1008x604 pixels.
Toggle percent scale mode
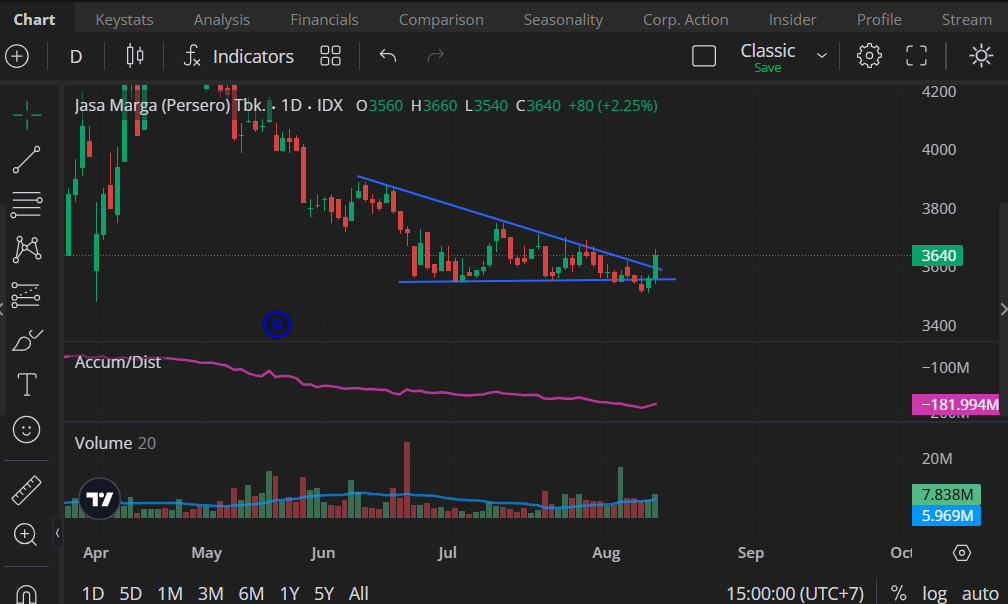[898, 593]
